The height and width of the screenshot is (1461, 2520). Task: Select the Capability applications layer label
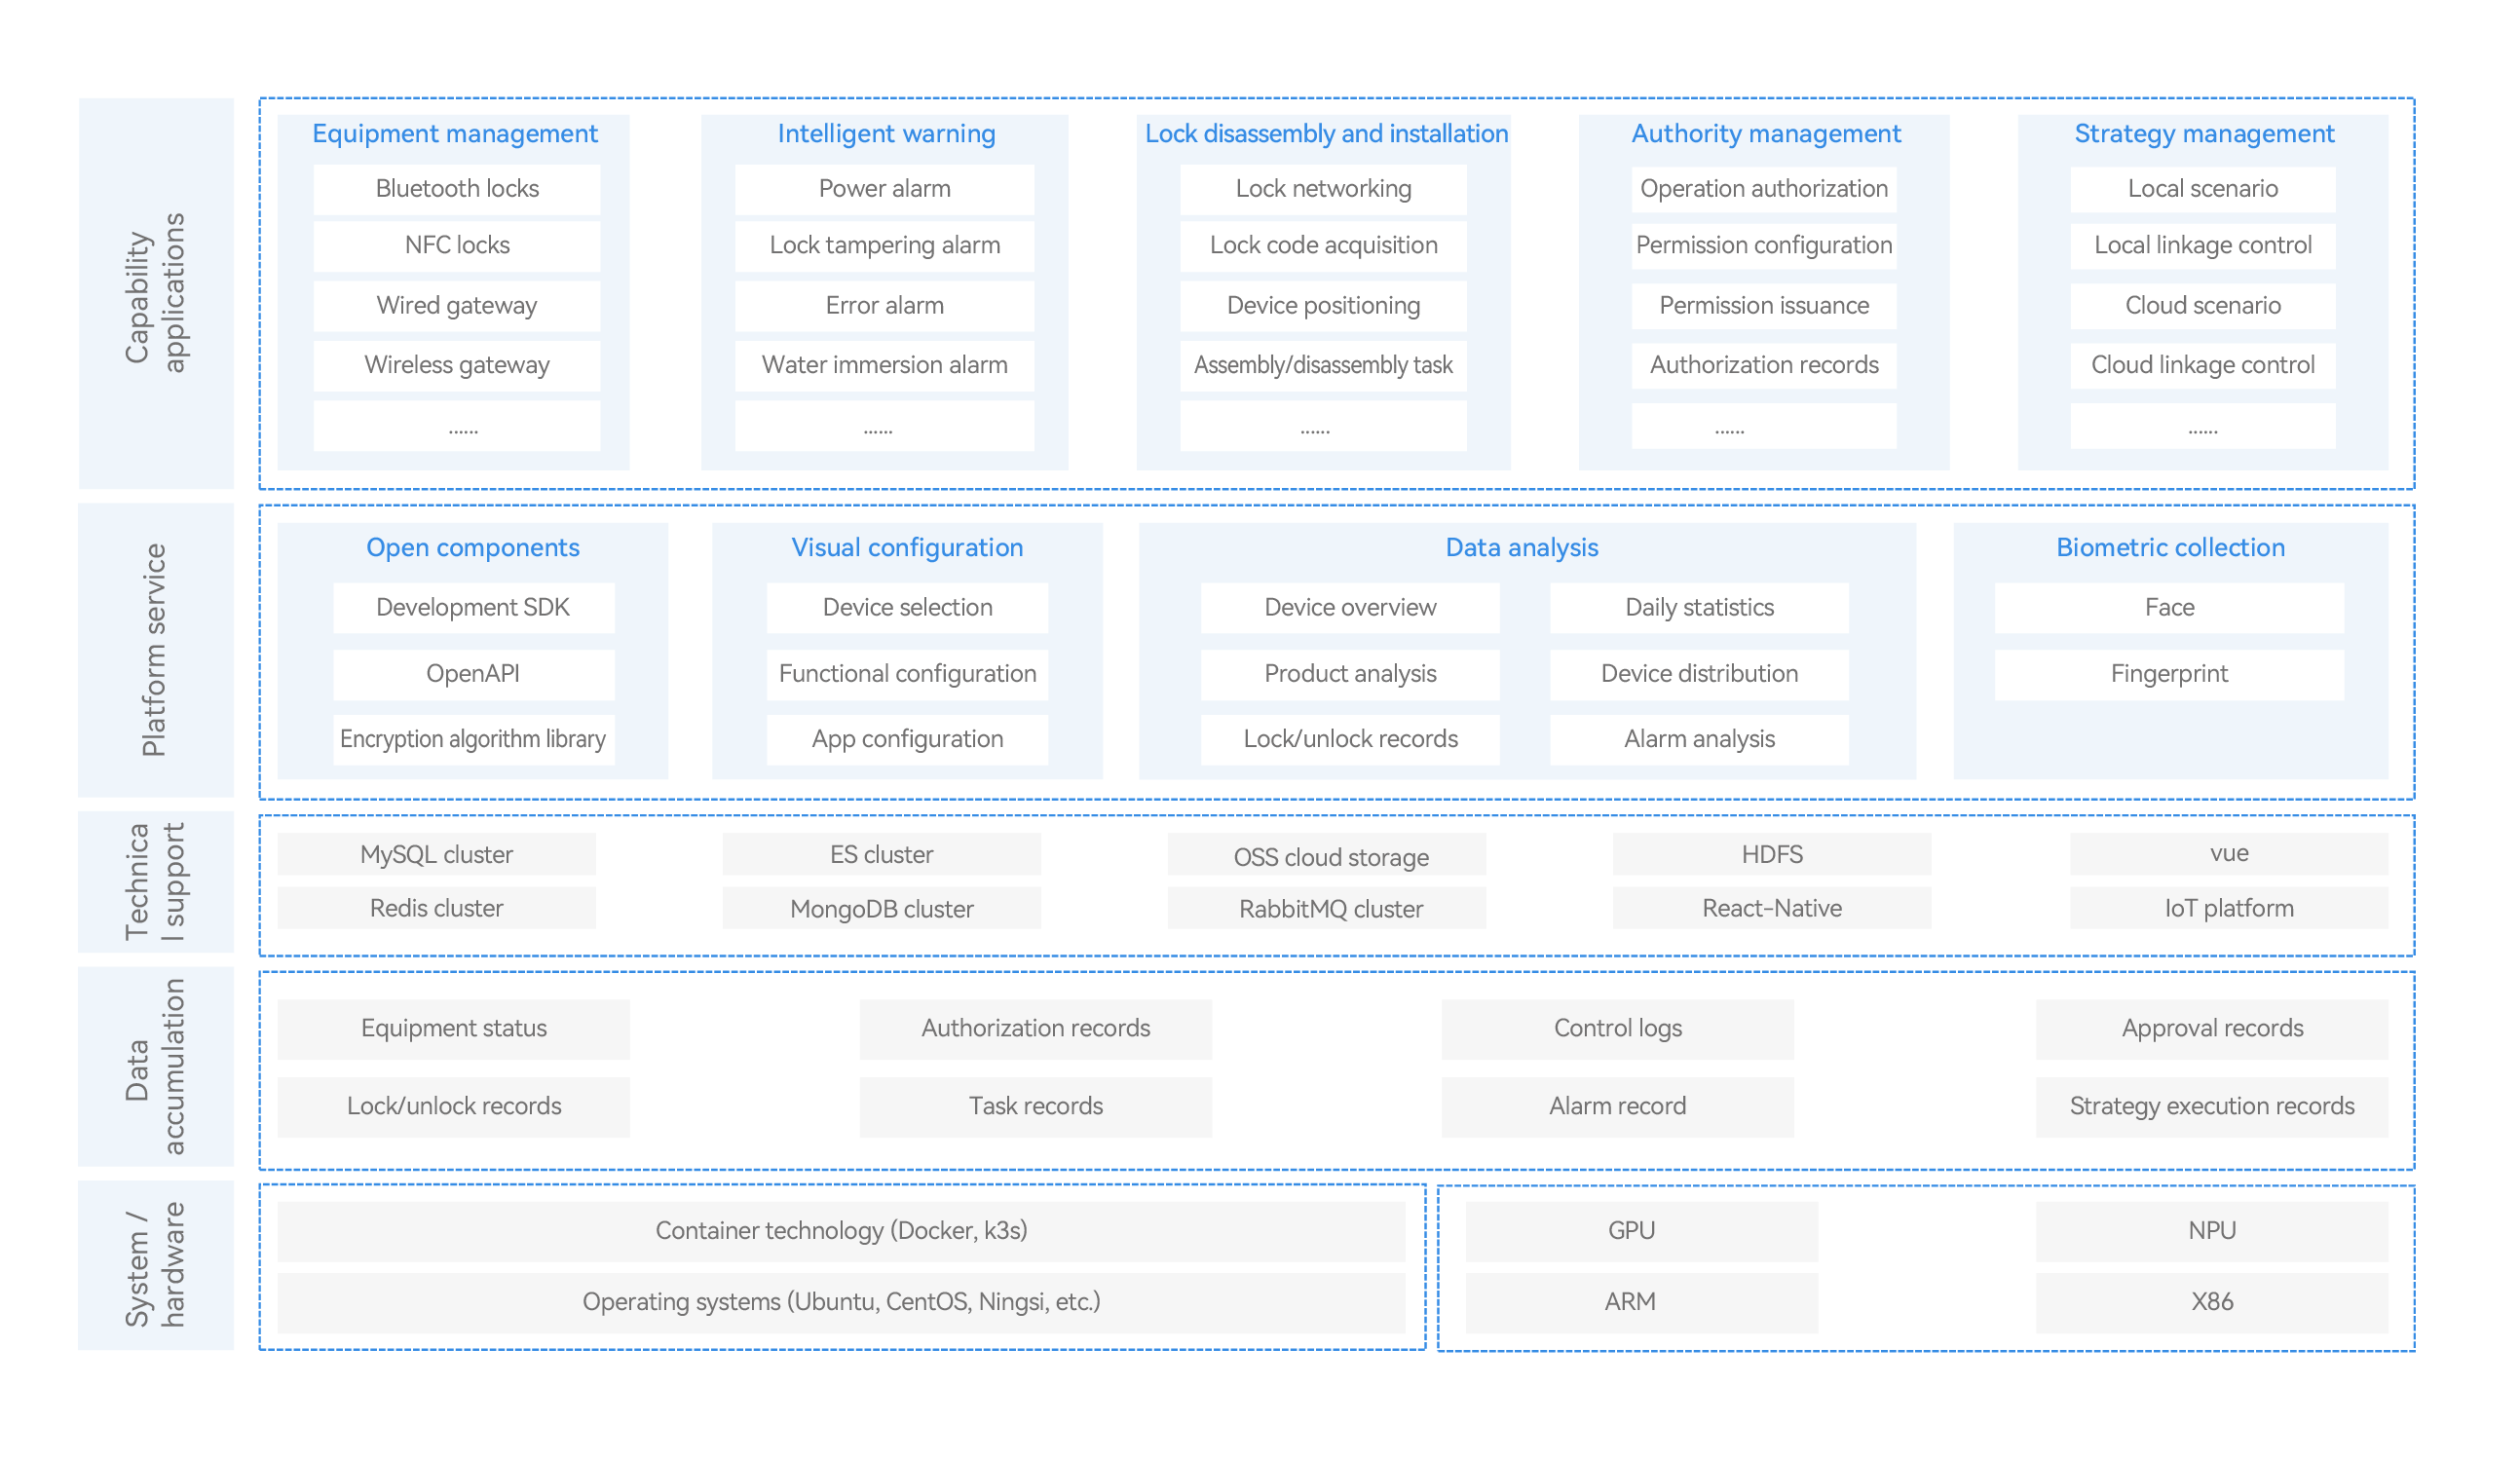tap(156, 293)
